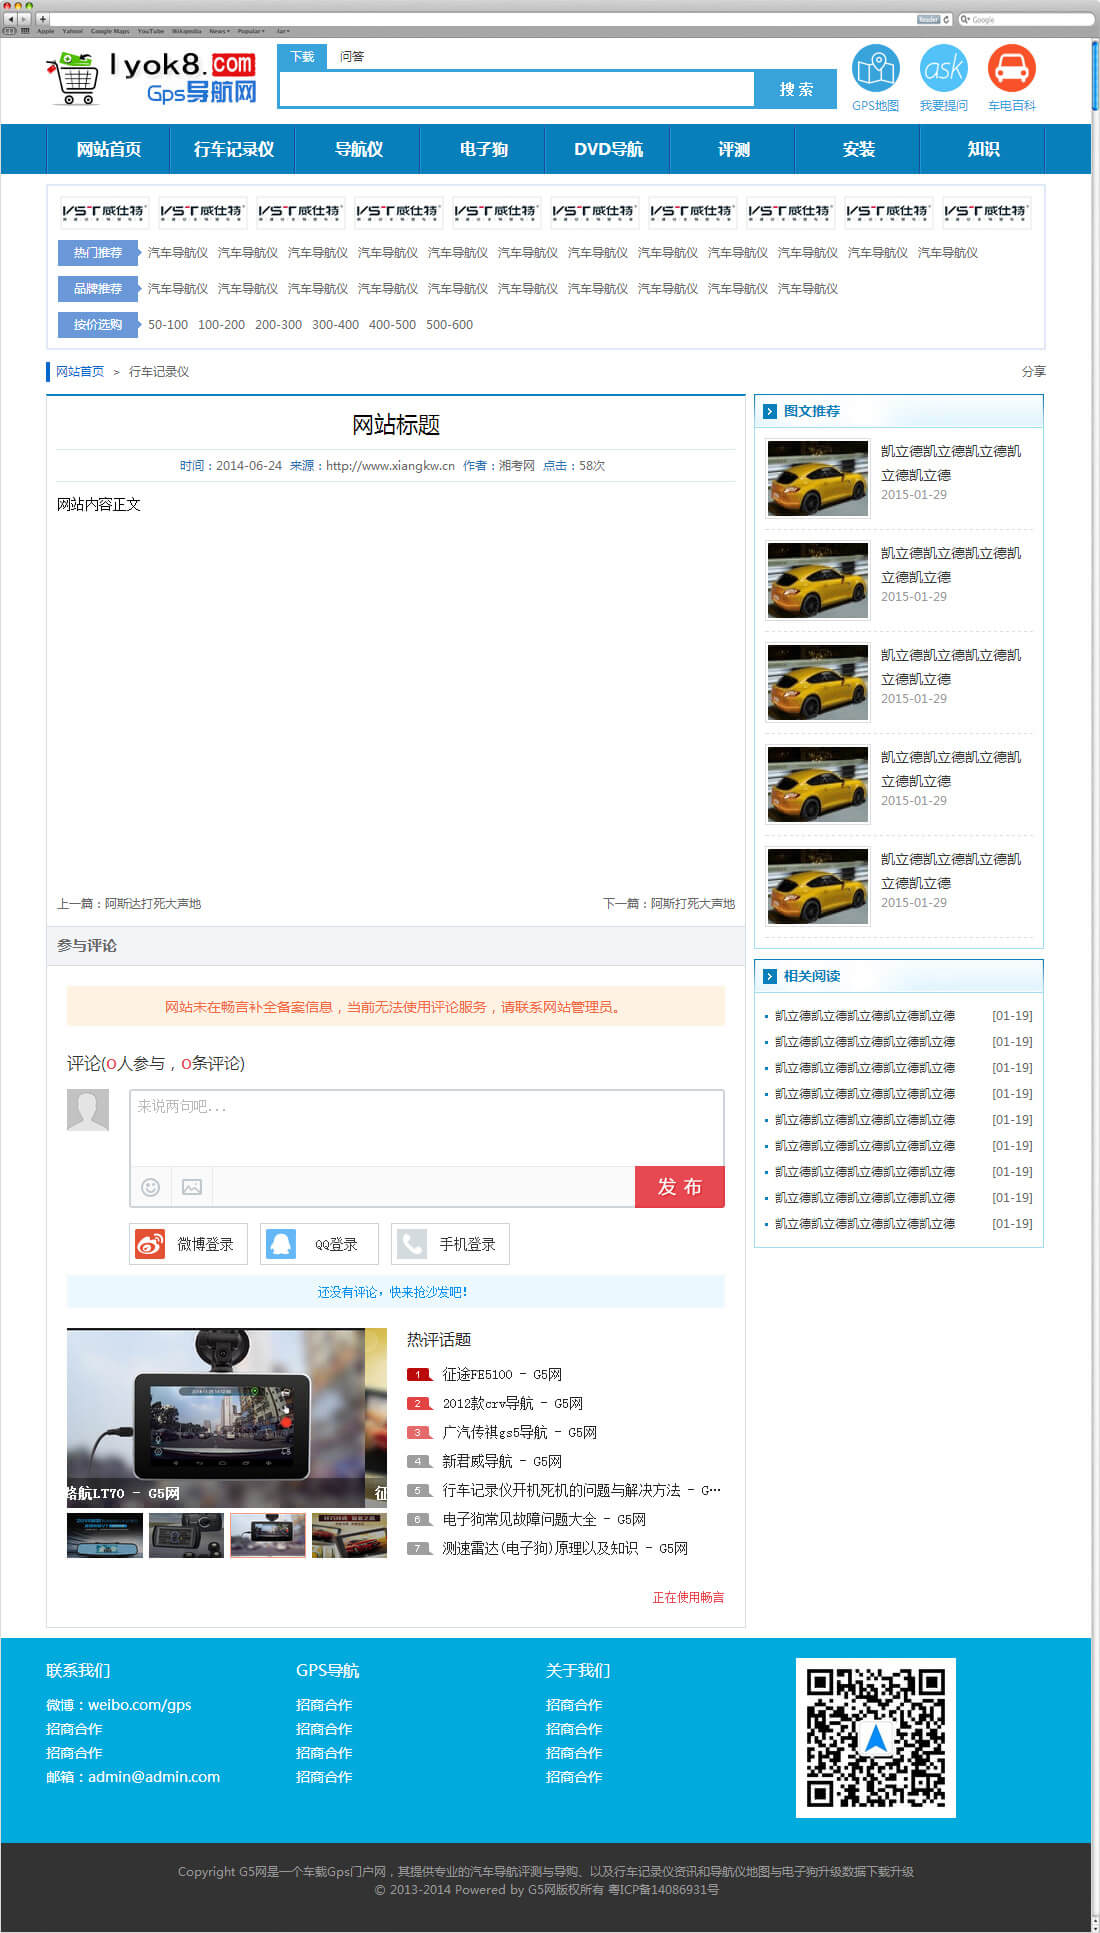
Task: Open the DVD导航 navigation menu item
Action: click(608, 149)
